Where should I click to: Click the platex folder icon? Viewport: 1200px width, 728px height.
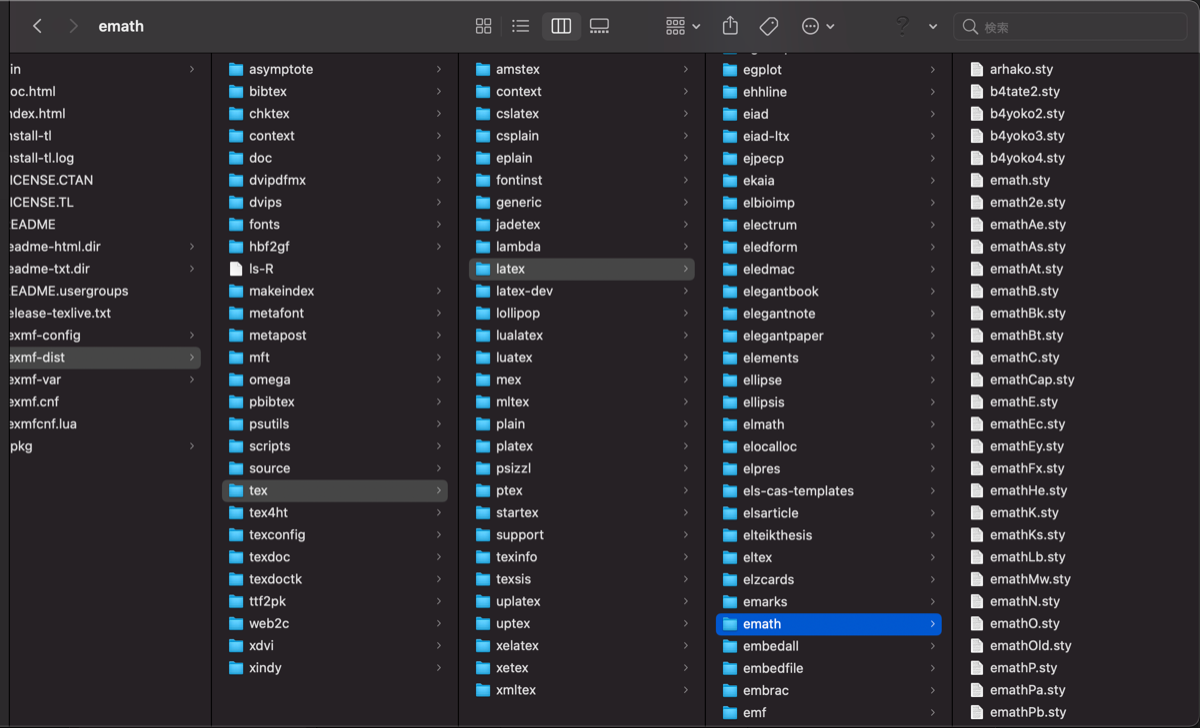point(483,446)
